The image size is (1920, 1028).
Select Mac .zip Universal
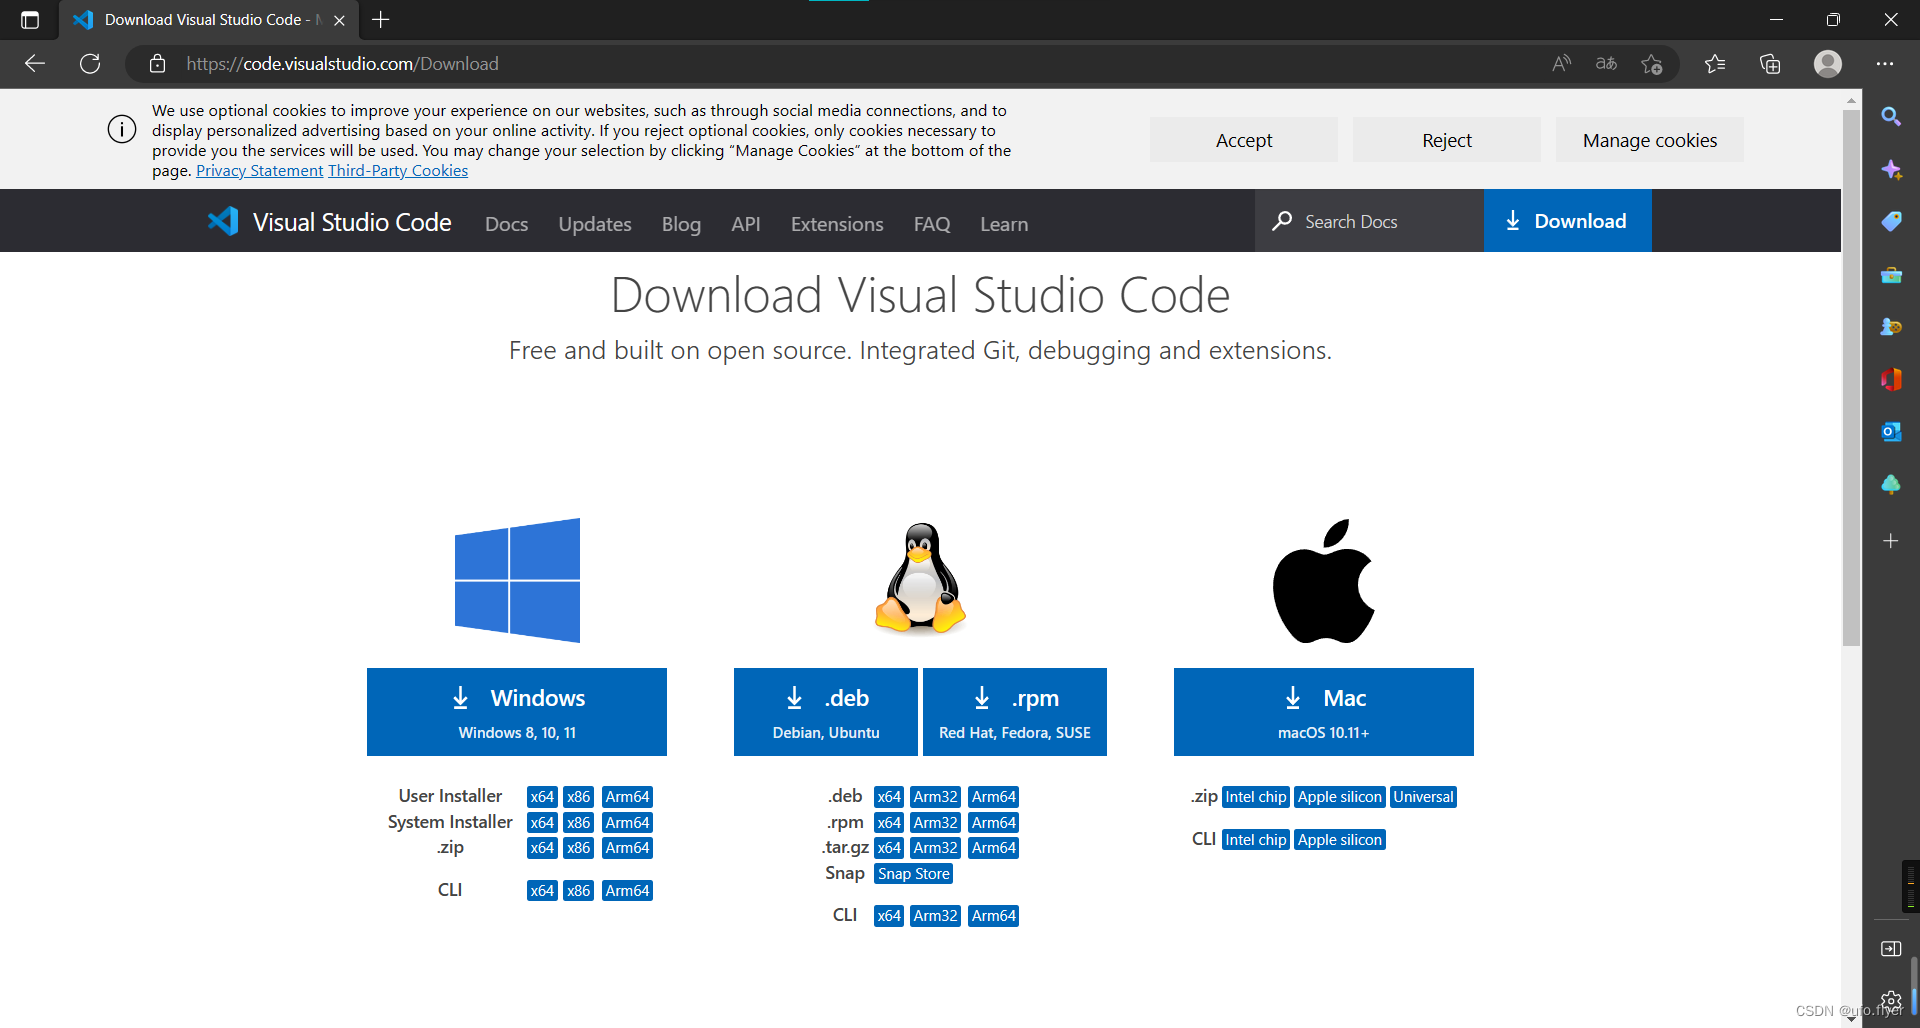click(x=1424, y=797)
